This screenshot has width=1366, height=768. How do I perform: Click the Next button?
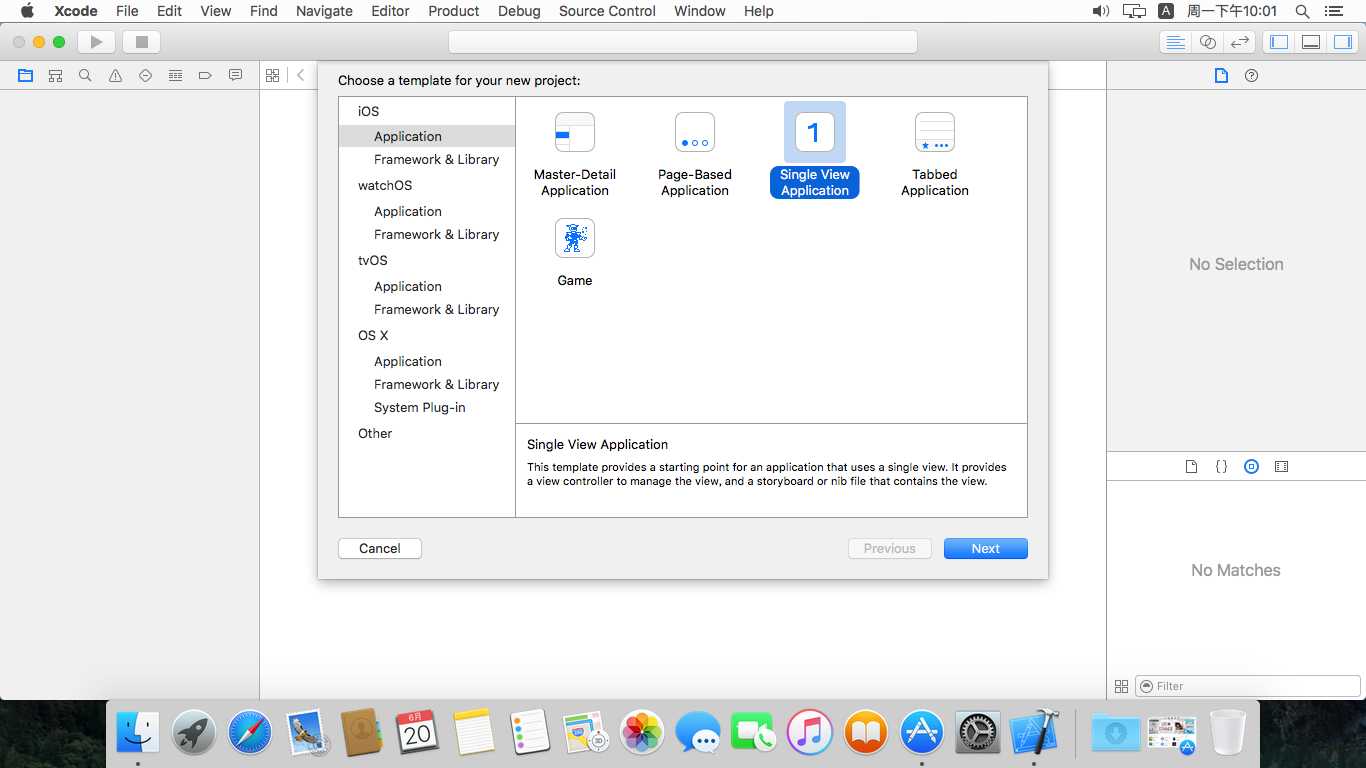pos(986,548)
